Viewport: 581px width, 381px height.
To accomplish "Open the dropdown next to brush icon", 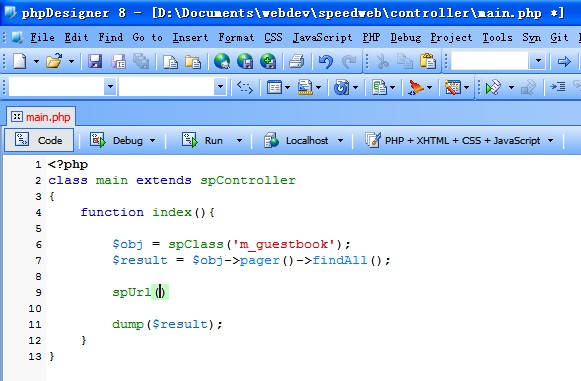I will (429, 87).
